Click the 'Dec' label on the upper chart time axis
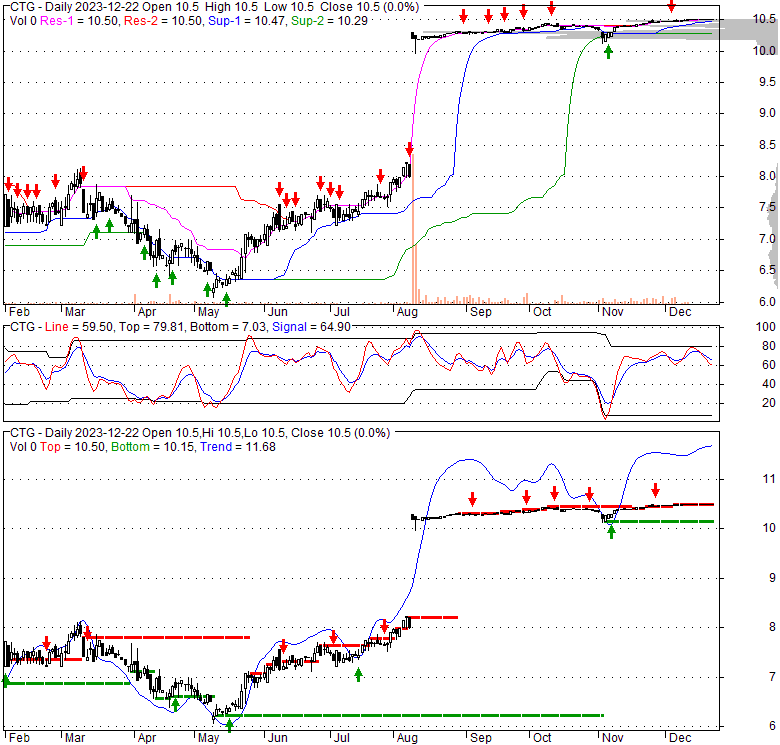 click(x=680, y=312)
